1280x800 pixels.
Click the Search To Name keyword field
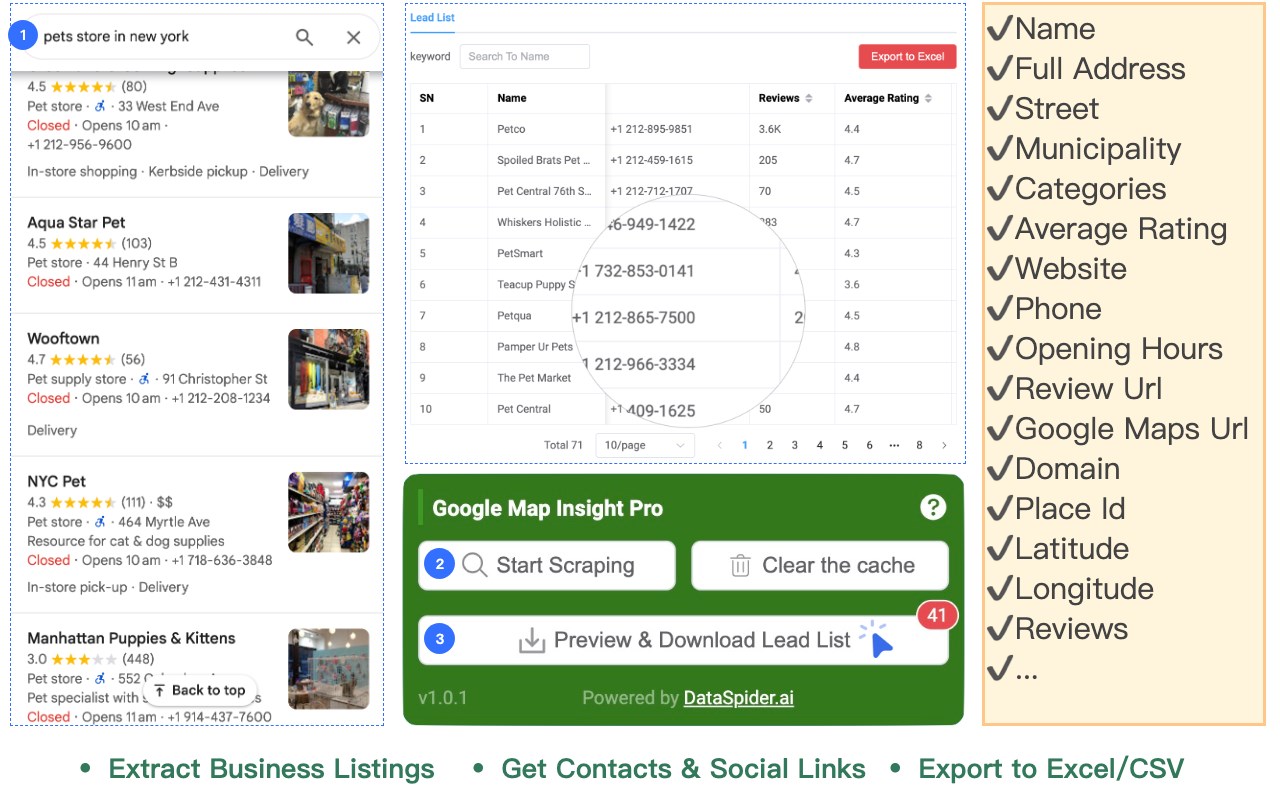tap(524, 57)
